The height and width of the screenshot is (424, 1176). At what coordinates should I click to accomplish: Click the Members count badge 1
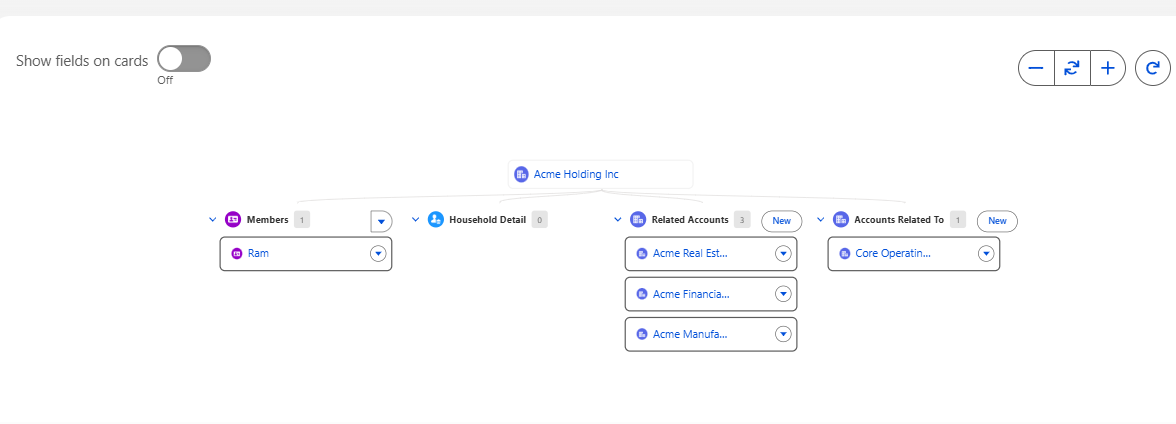tap(302, 220)
